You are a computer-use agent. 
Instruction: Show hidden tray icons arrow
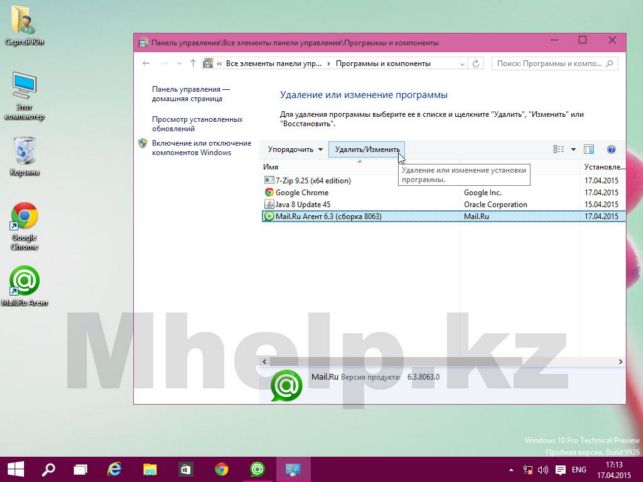pos(511,470)
